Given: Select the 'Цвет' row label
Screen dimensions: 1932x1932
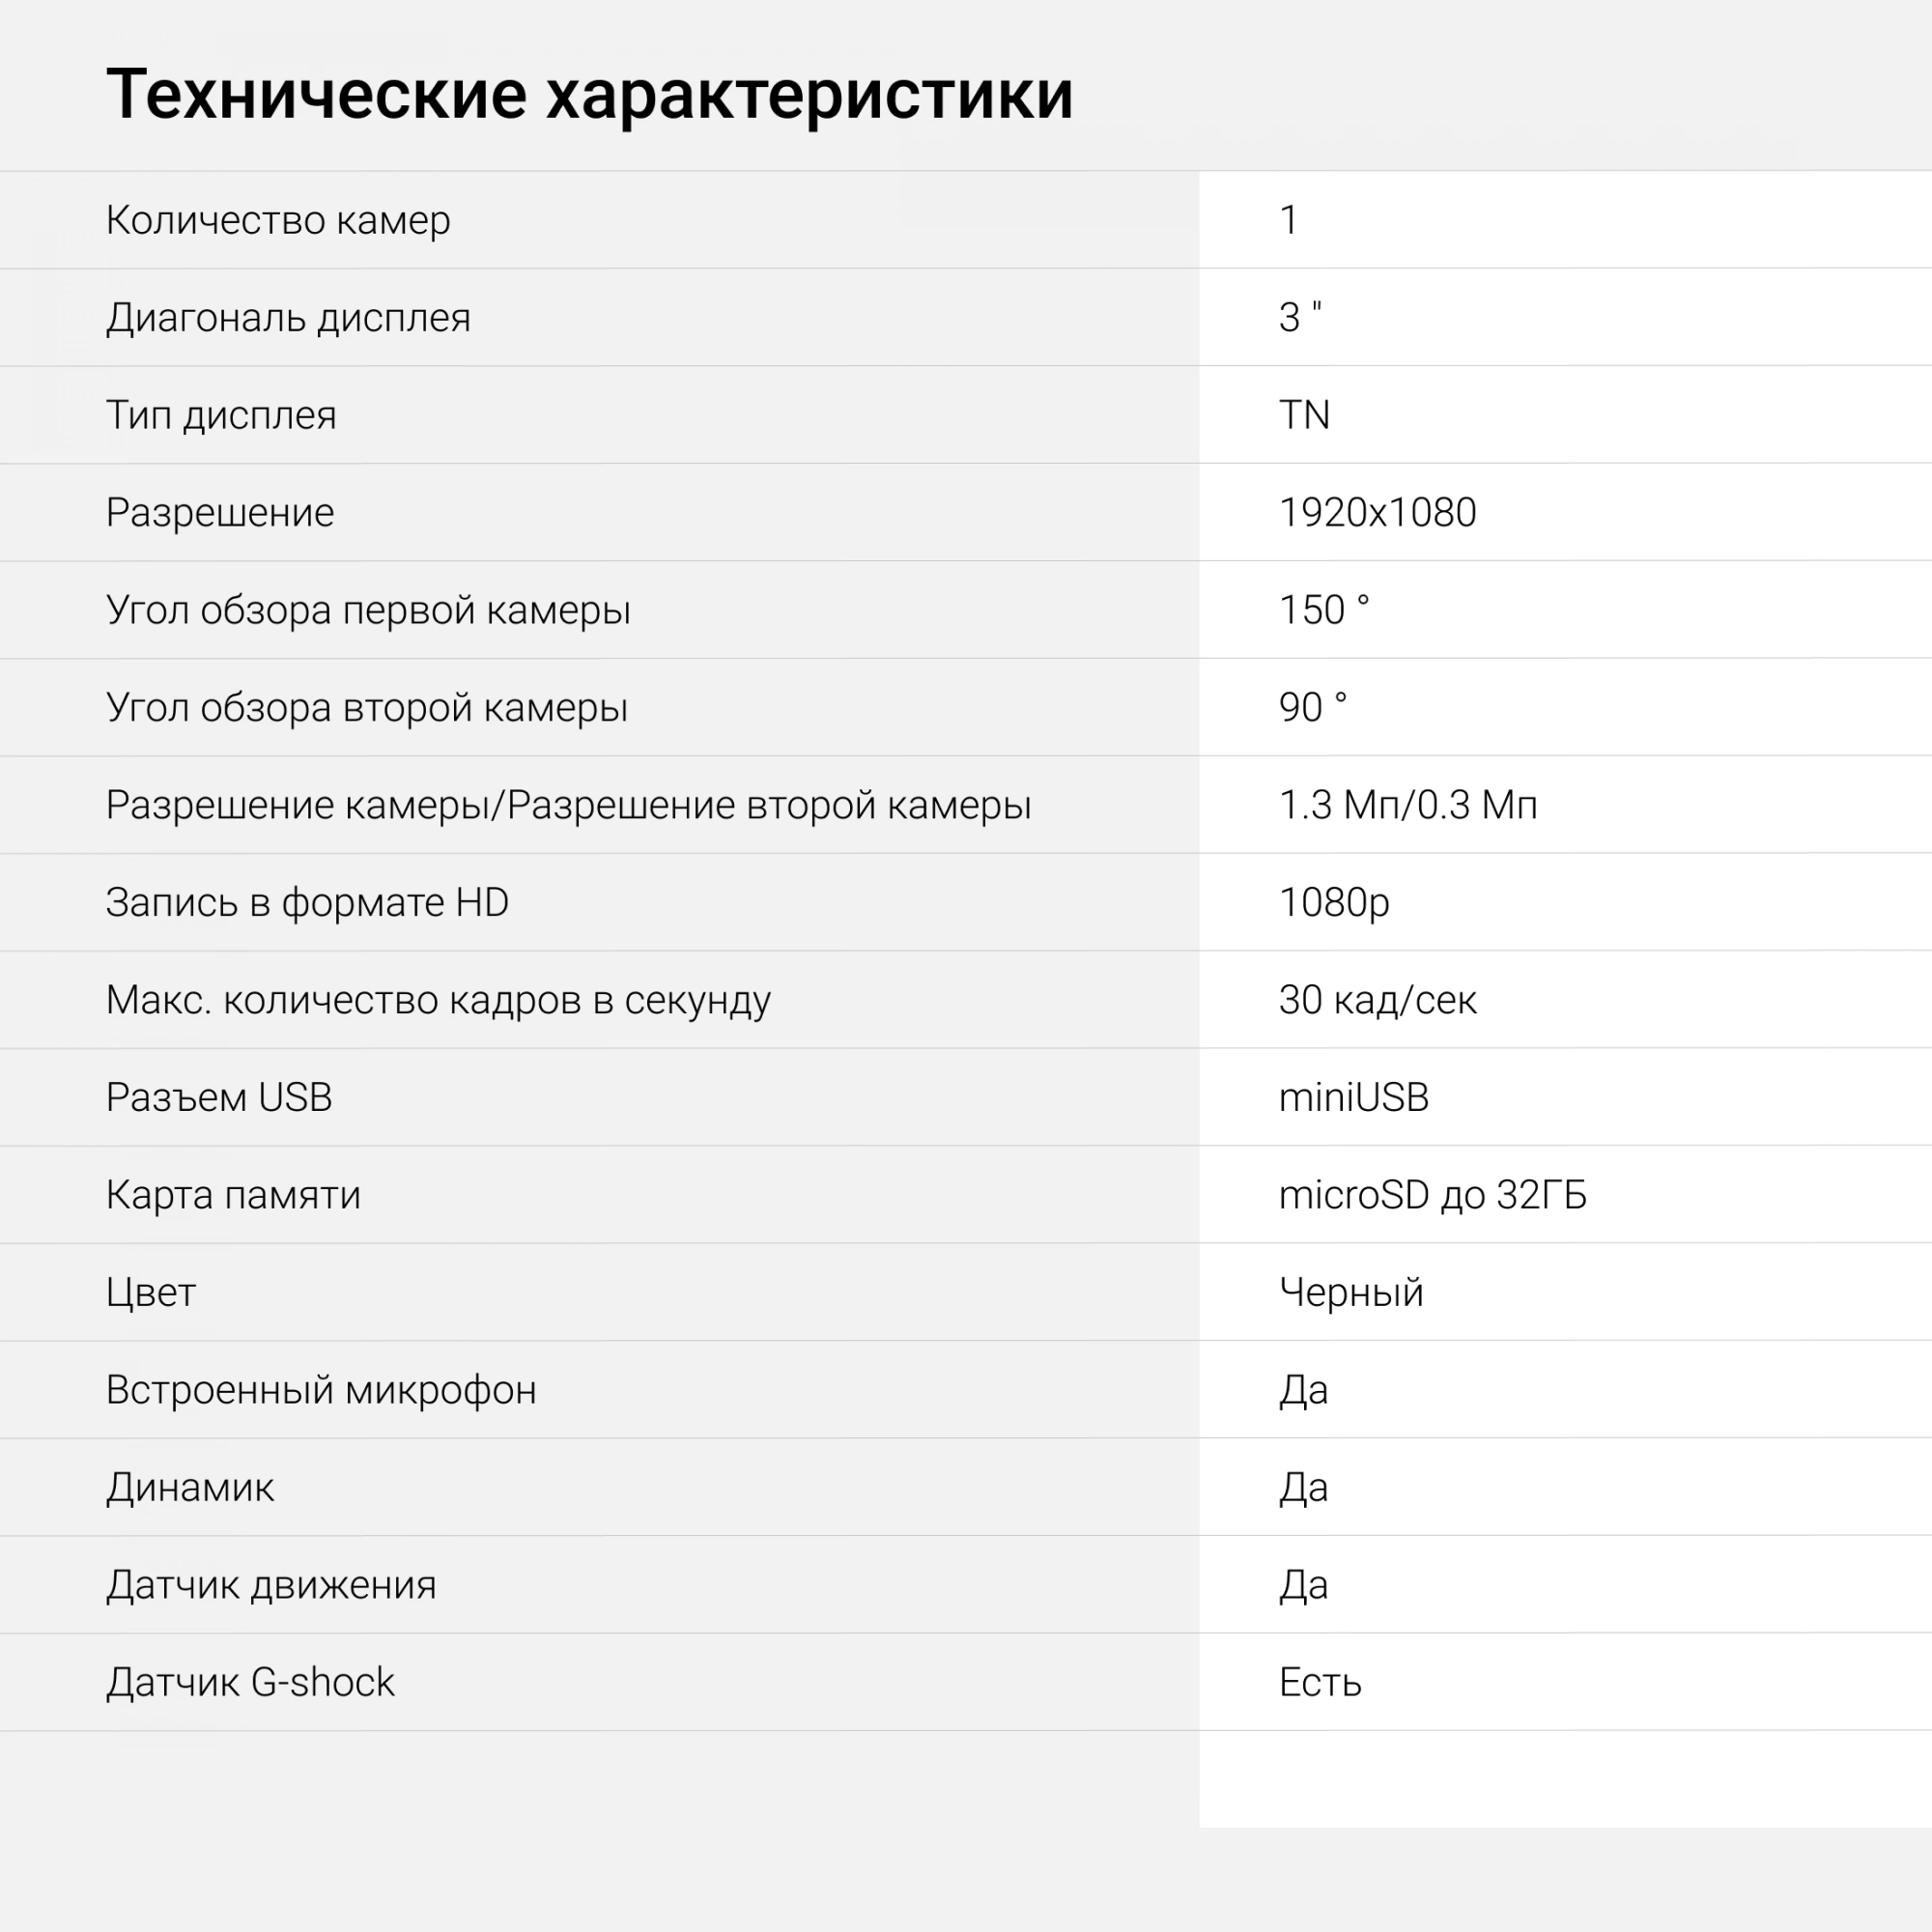Looking at the screenshot, I should tap(151, 1293).
